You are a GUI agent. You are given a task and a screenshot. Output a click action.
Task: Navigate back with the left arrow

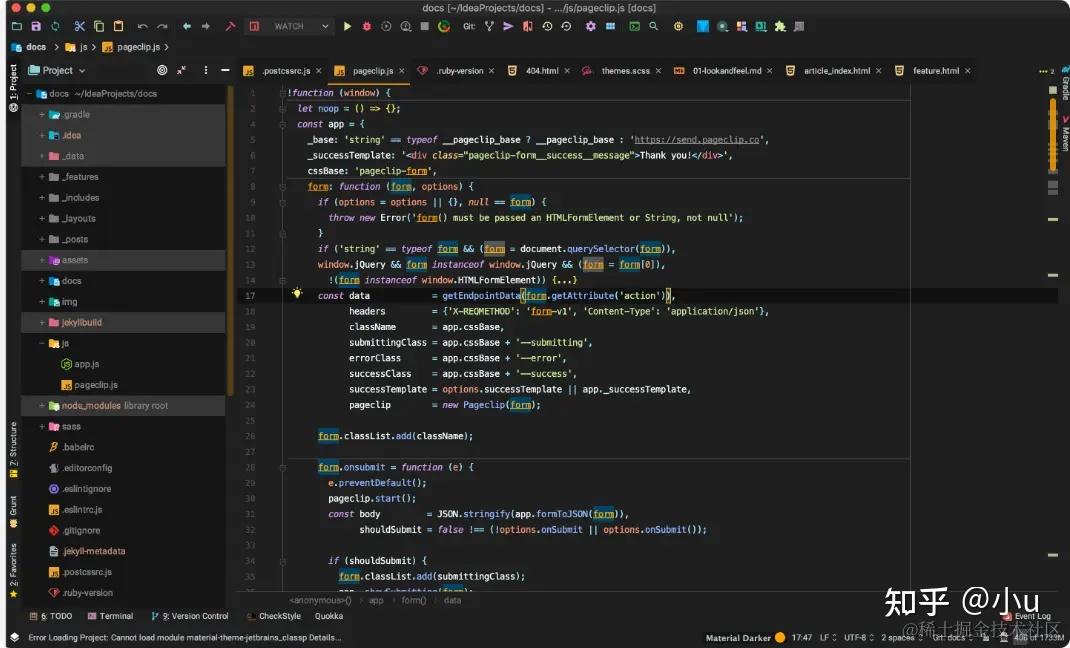tap(186, 27)
